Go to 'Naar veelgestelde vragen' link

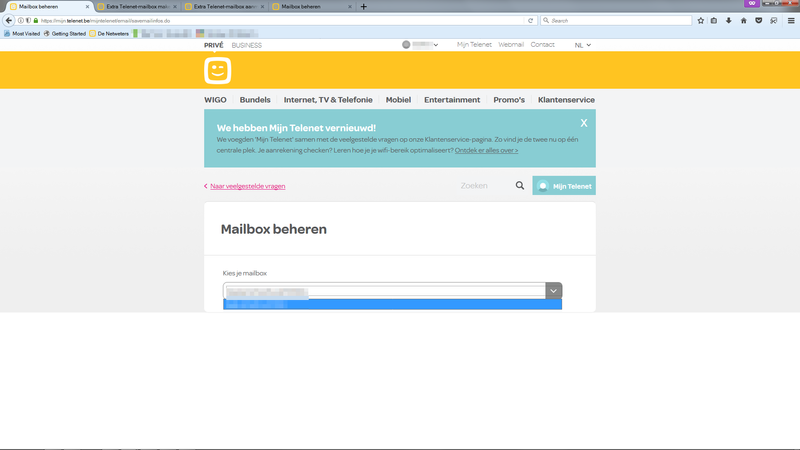(x=247, y=186)
